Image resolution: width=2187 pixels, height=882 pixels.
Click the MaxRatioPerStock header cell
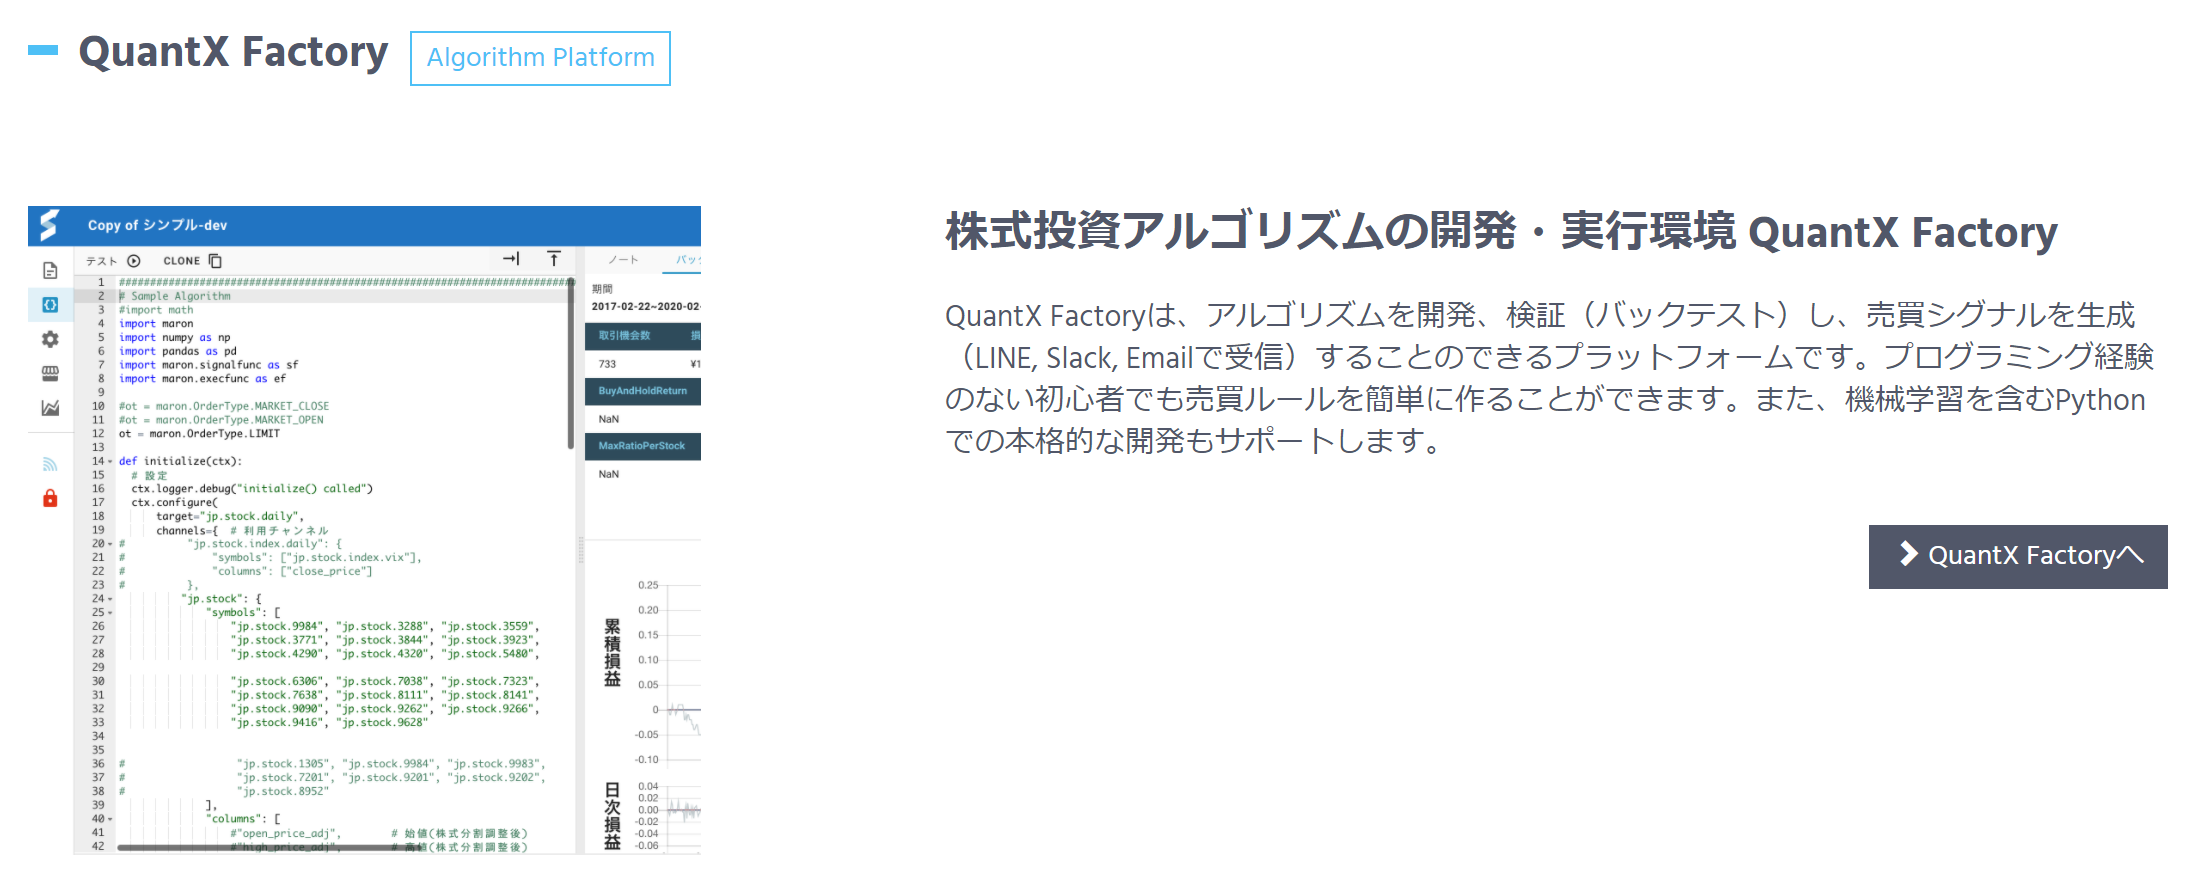tap(643, 446)
